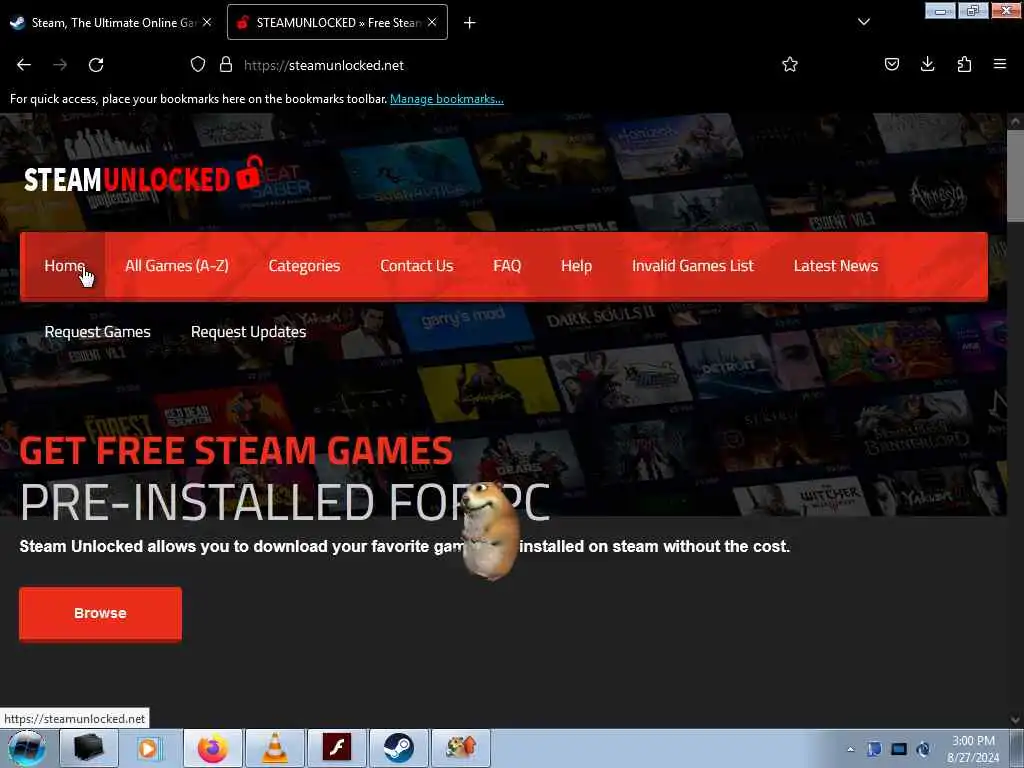Click the monitor tray icon

coord(899,749)
